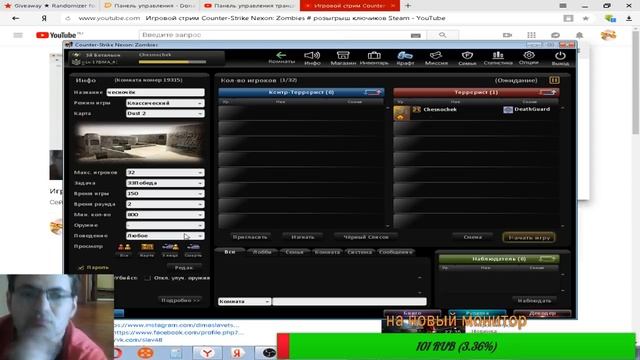640x360 pixels.
Task: Click the browser back arrow
Action: pos(16,18)
